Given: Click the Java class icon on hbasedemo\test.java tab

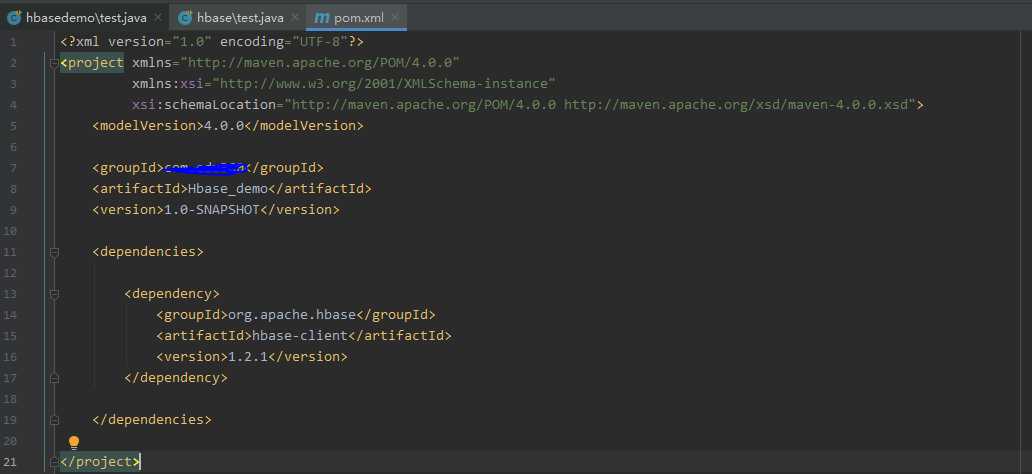Looking at the screenshot, I should point(14,18).
